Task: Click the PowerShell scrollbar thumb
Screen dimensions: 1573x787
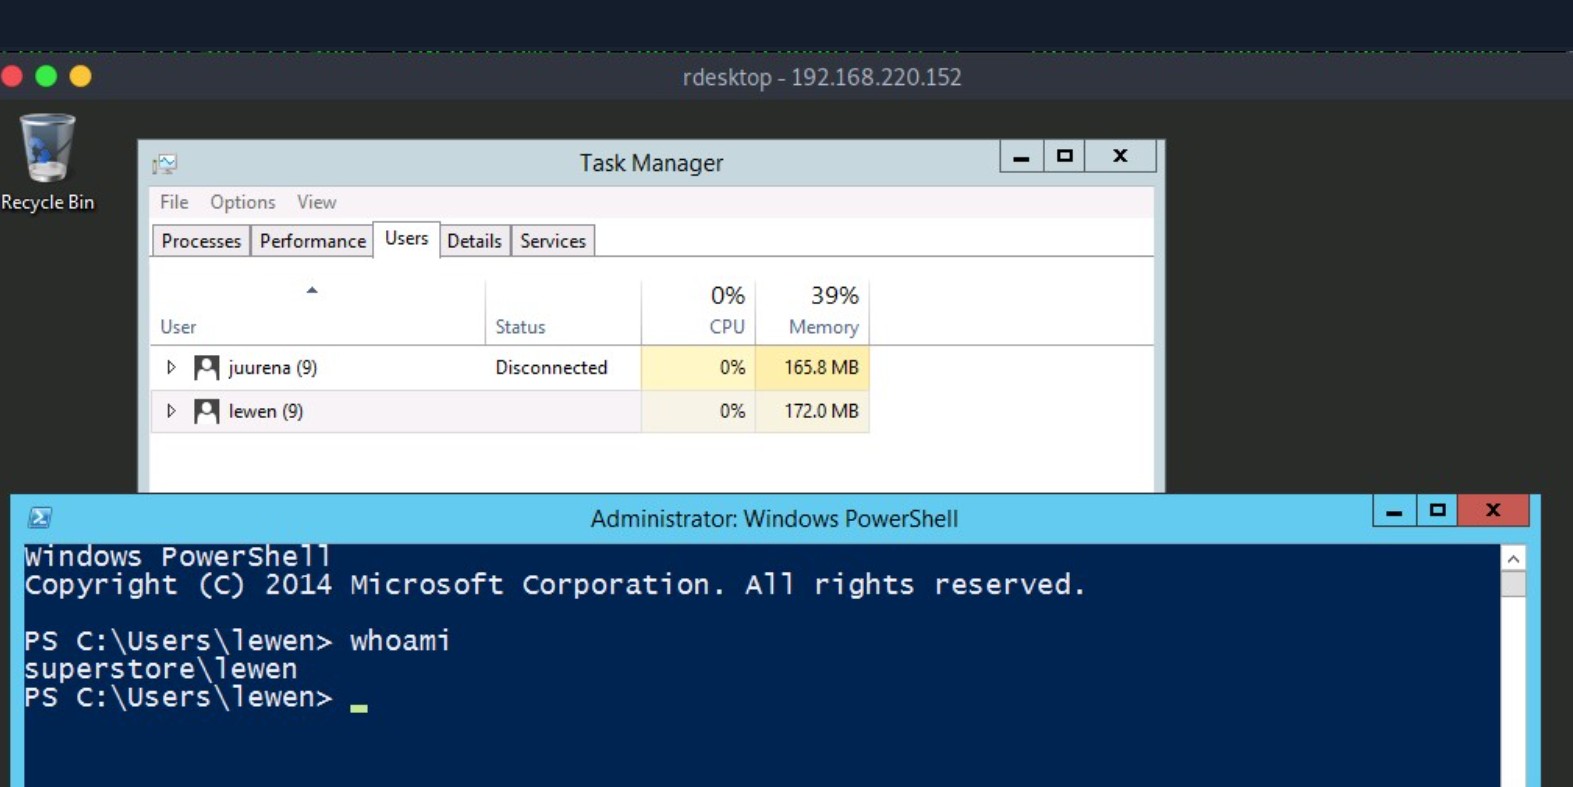Action: point(1513,584)
